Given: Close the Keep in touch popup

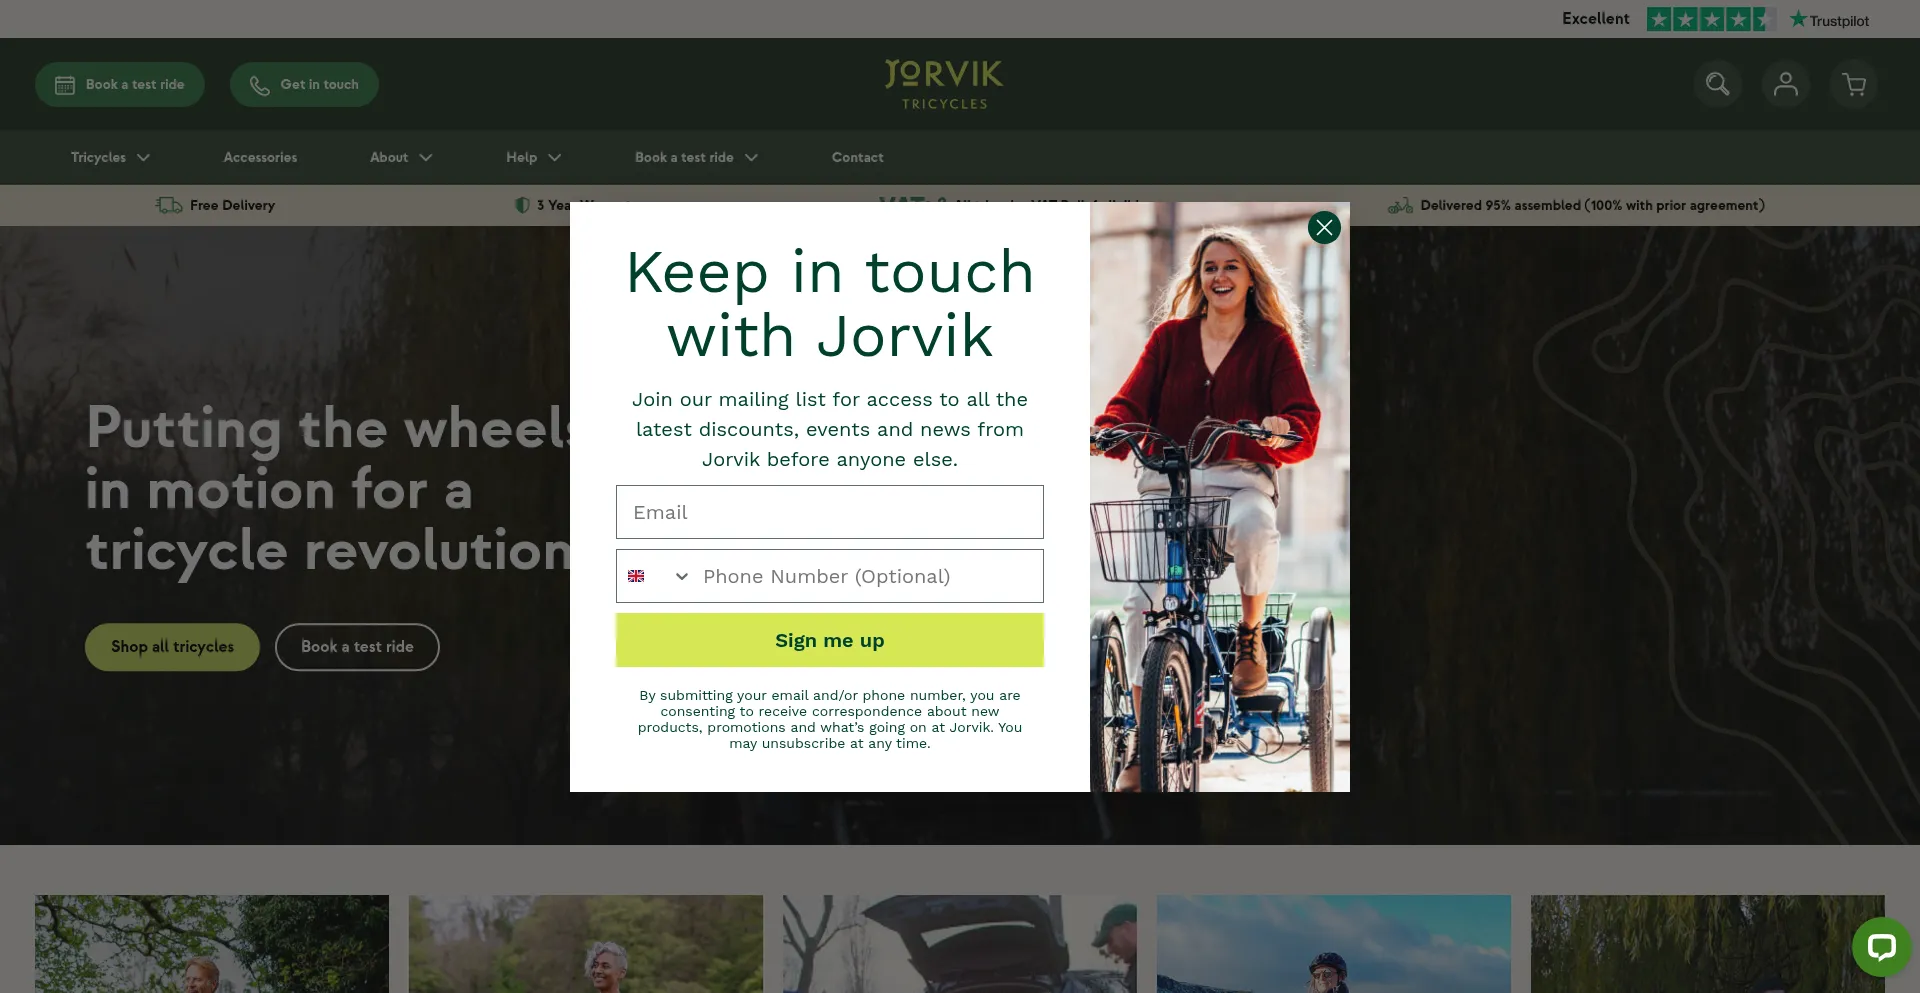Looking at the screenshot, I should pyautogui.click(x=1324, y=228).
